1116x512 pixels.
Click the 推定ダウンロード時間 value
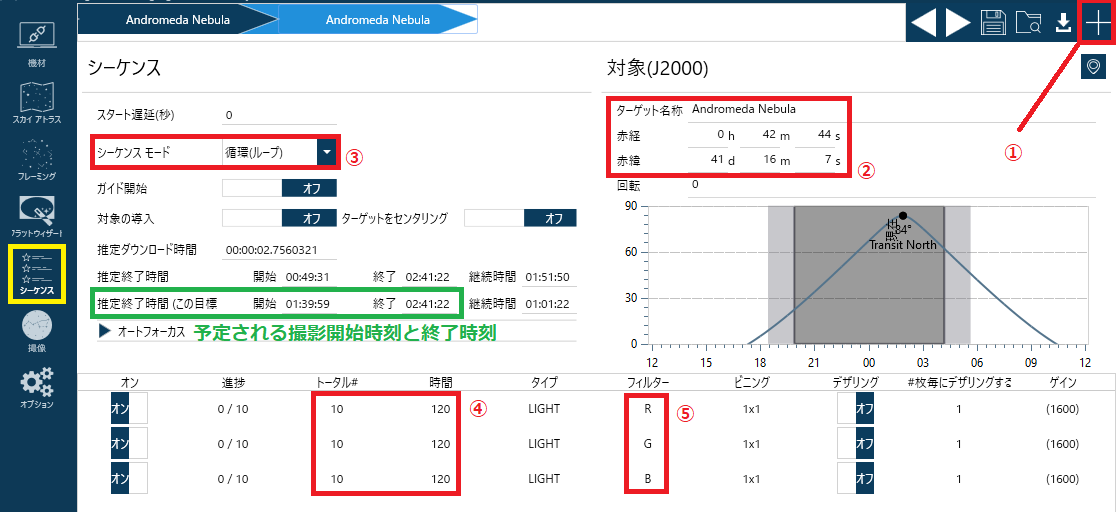point(281,250)
